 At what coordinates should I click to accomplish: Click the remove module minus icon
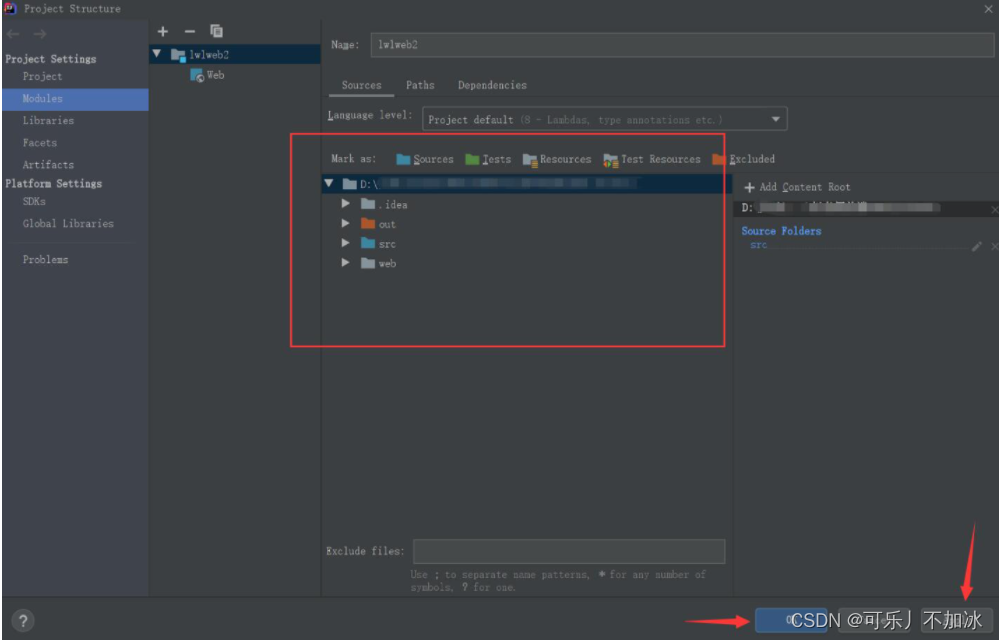190,31
